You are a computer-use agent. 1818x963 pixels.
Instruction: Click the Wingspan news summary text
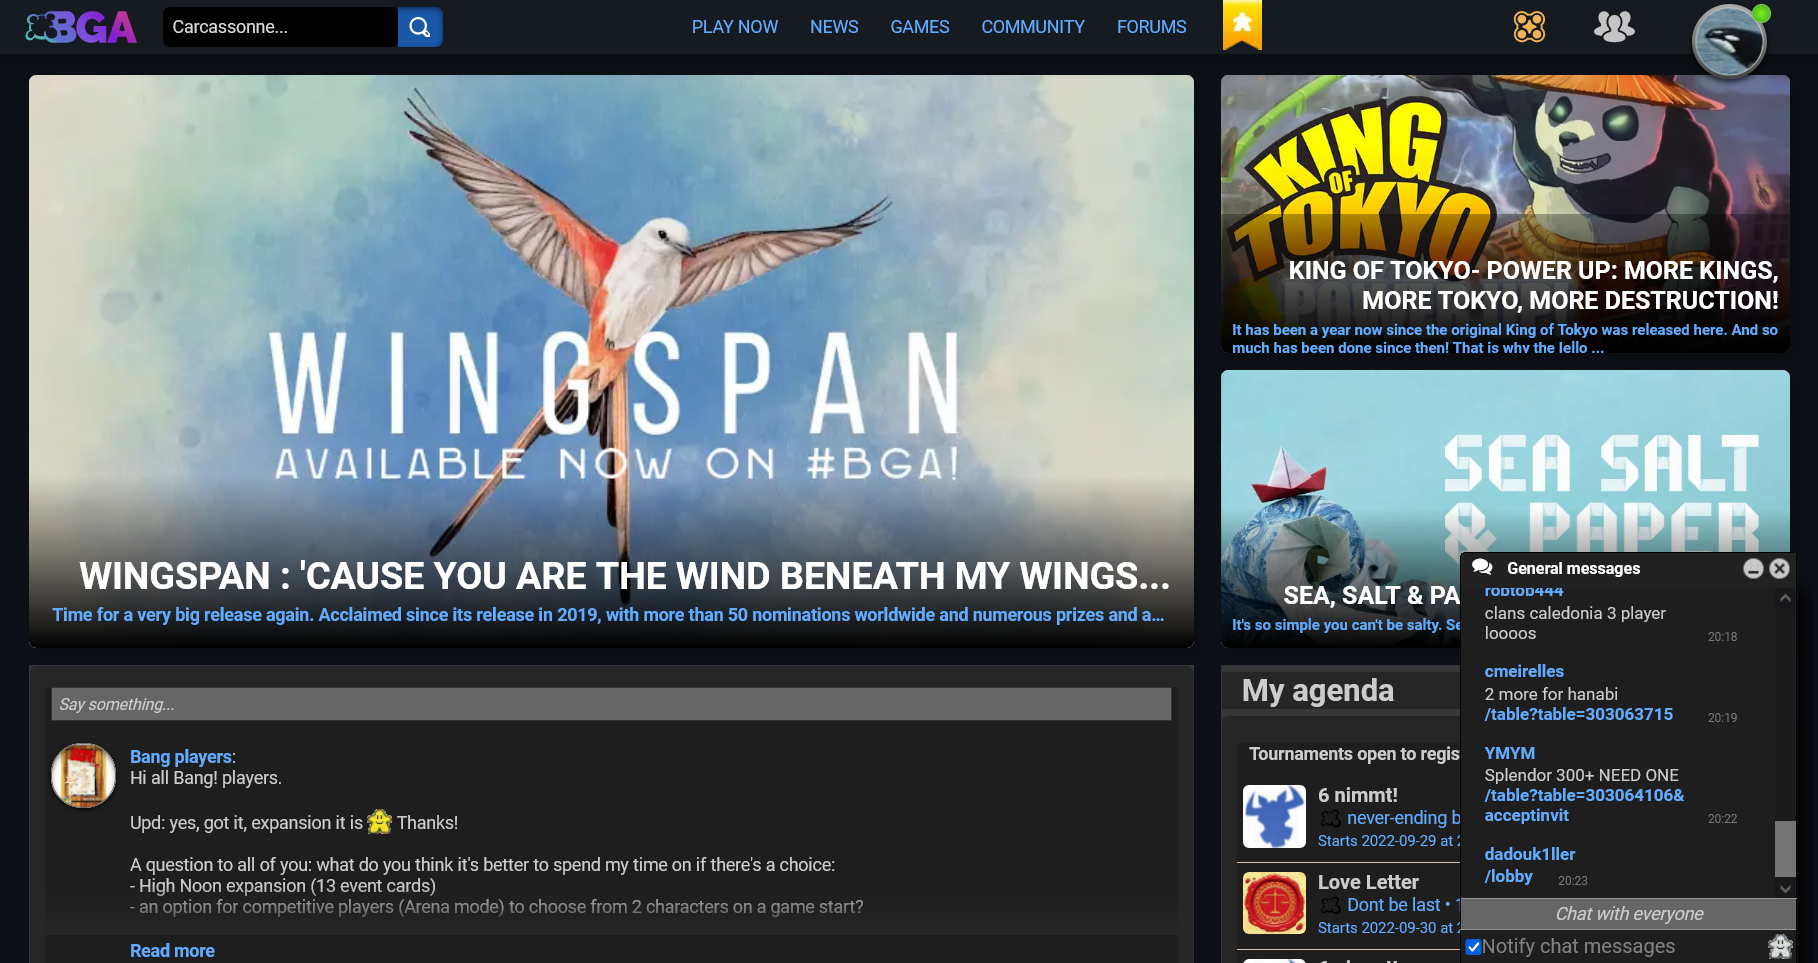tap(608, 615)
